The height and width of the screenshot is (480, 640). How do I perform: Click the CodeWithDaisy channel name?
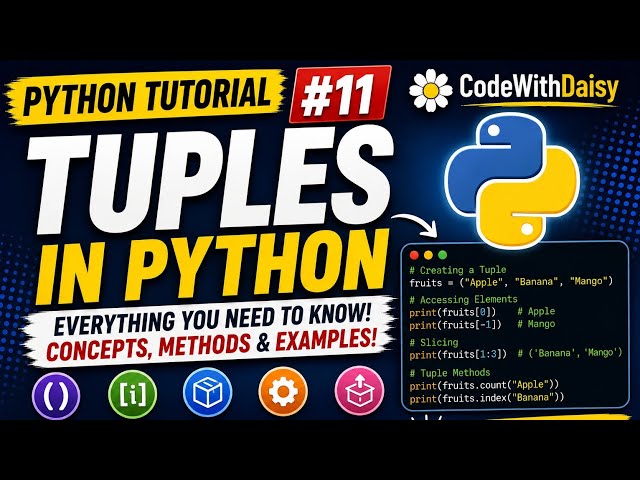point(539,88)
